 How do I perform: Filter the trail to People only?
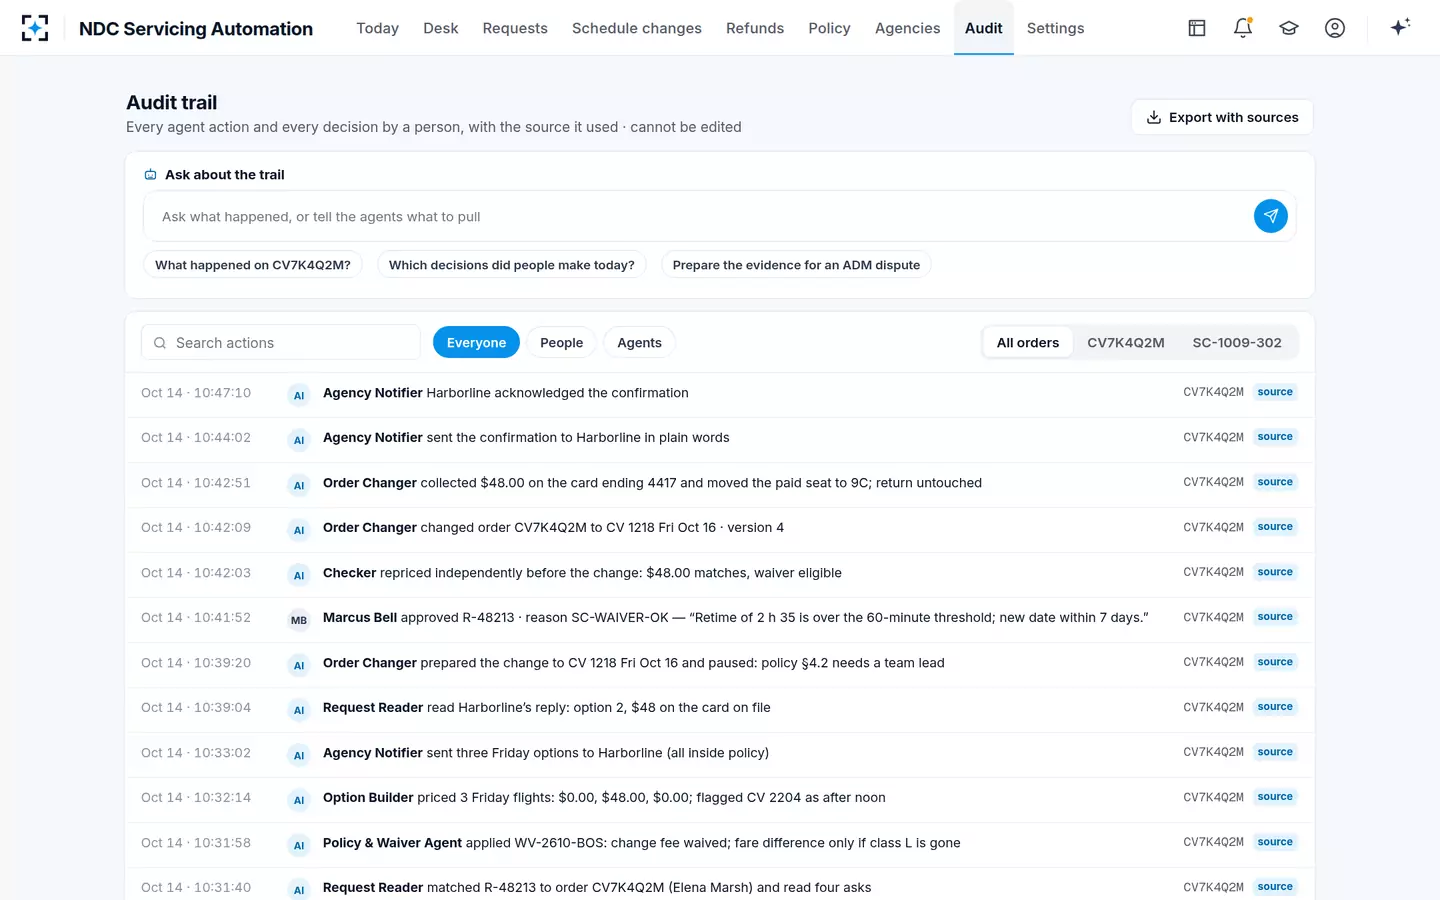[x=561, y=342]
